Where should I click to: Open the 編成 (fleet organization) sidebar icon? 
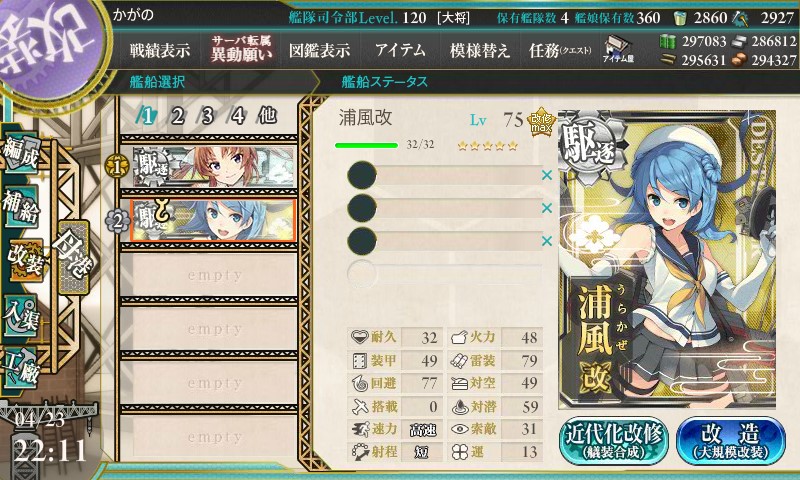point(21,152)
